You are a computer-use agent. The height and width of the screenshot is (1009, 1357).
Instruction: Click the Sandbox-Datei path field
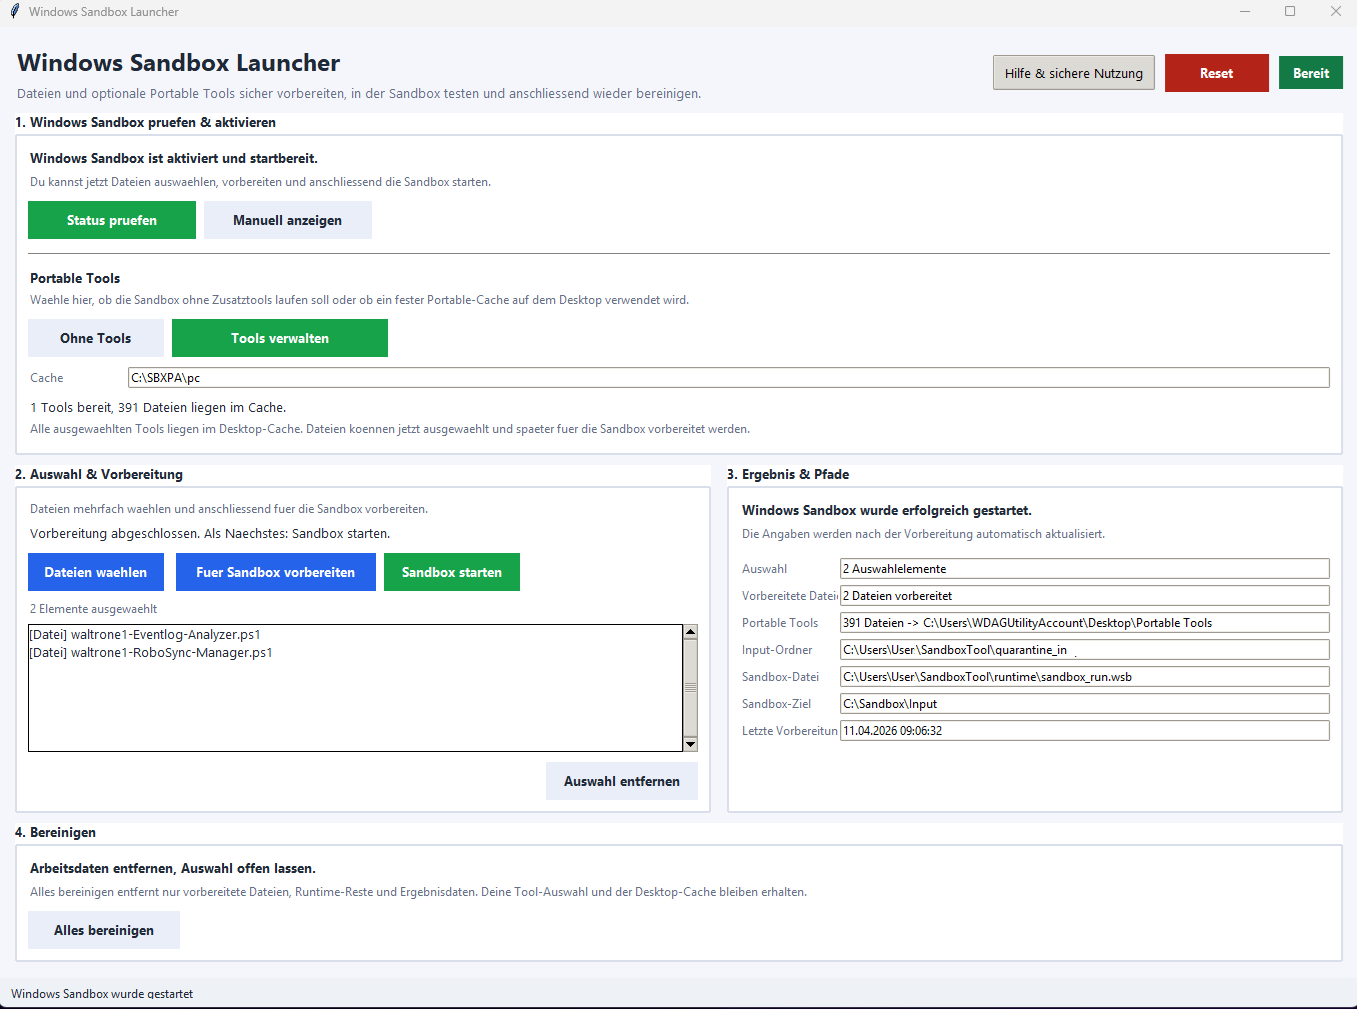pos(1084,677)
